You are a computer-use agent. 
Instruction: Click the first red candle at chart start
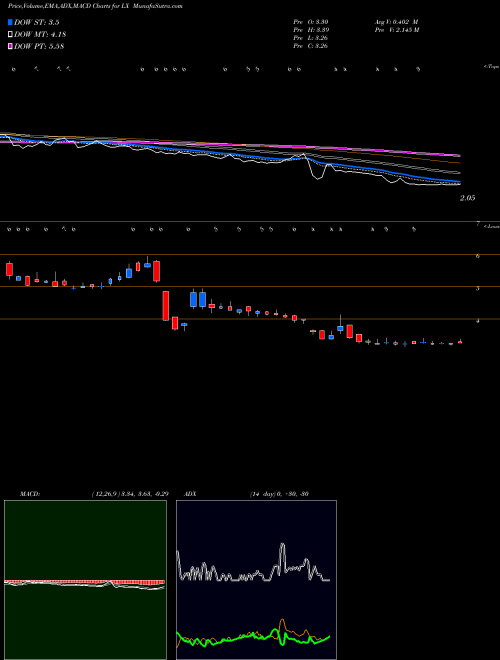click(9, 269)
